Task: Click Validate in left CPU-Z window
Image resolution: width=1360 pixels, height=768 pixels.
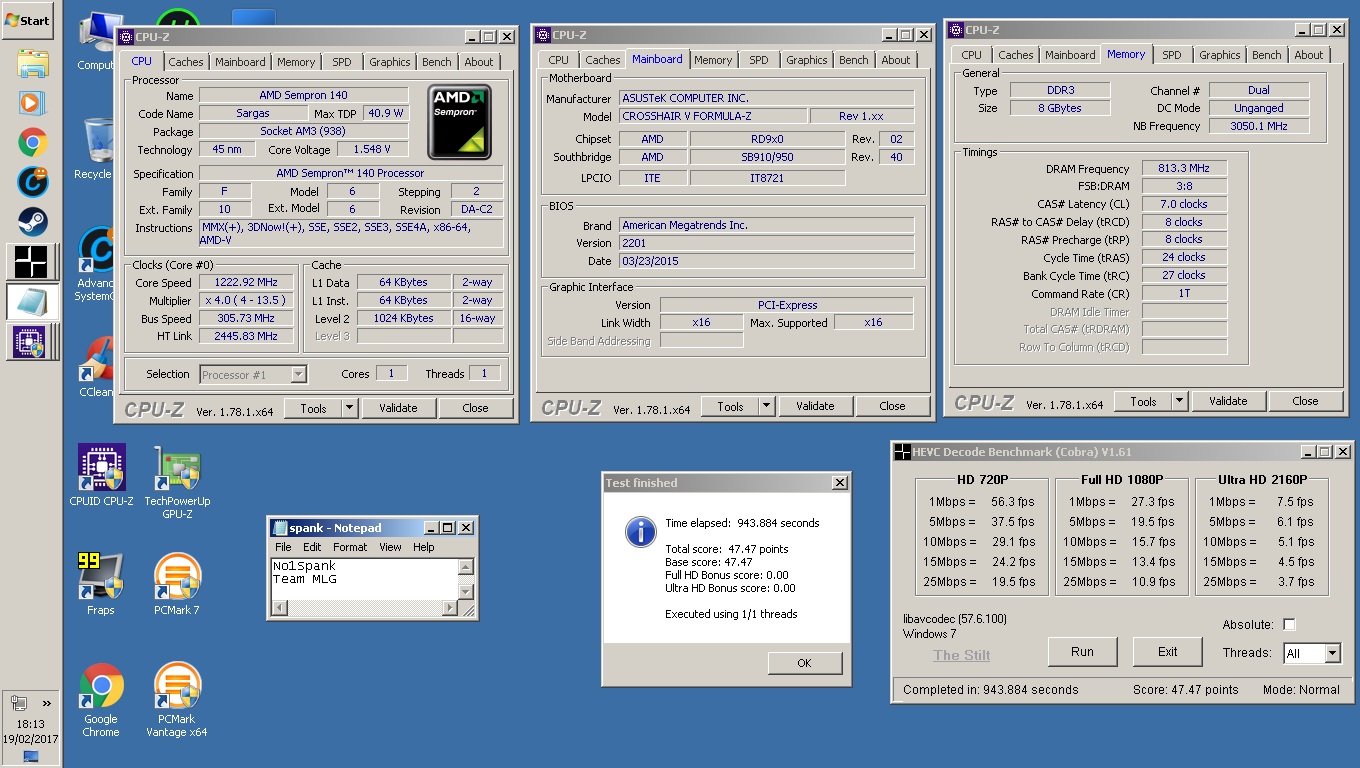Action: point(398,408)
